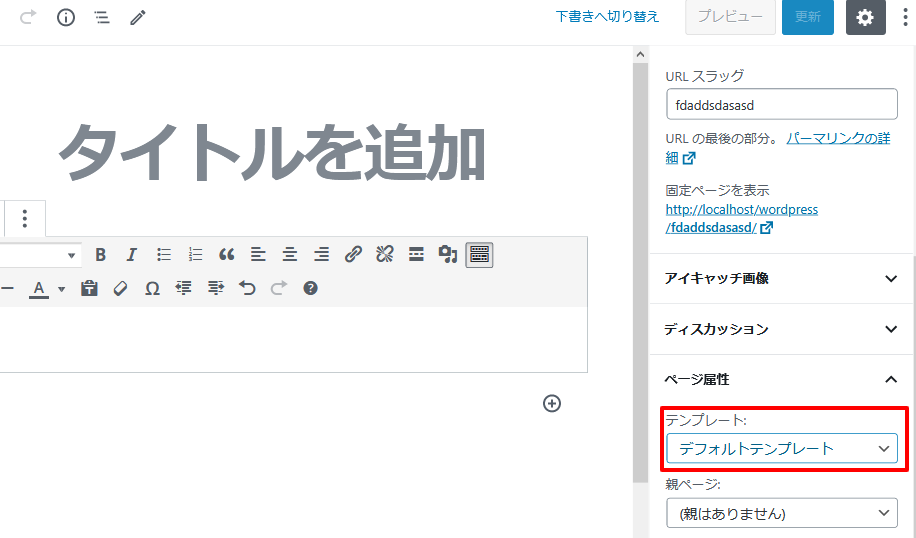
Task: Increase indent
Action: point(216,288)
